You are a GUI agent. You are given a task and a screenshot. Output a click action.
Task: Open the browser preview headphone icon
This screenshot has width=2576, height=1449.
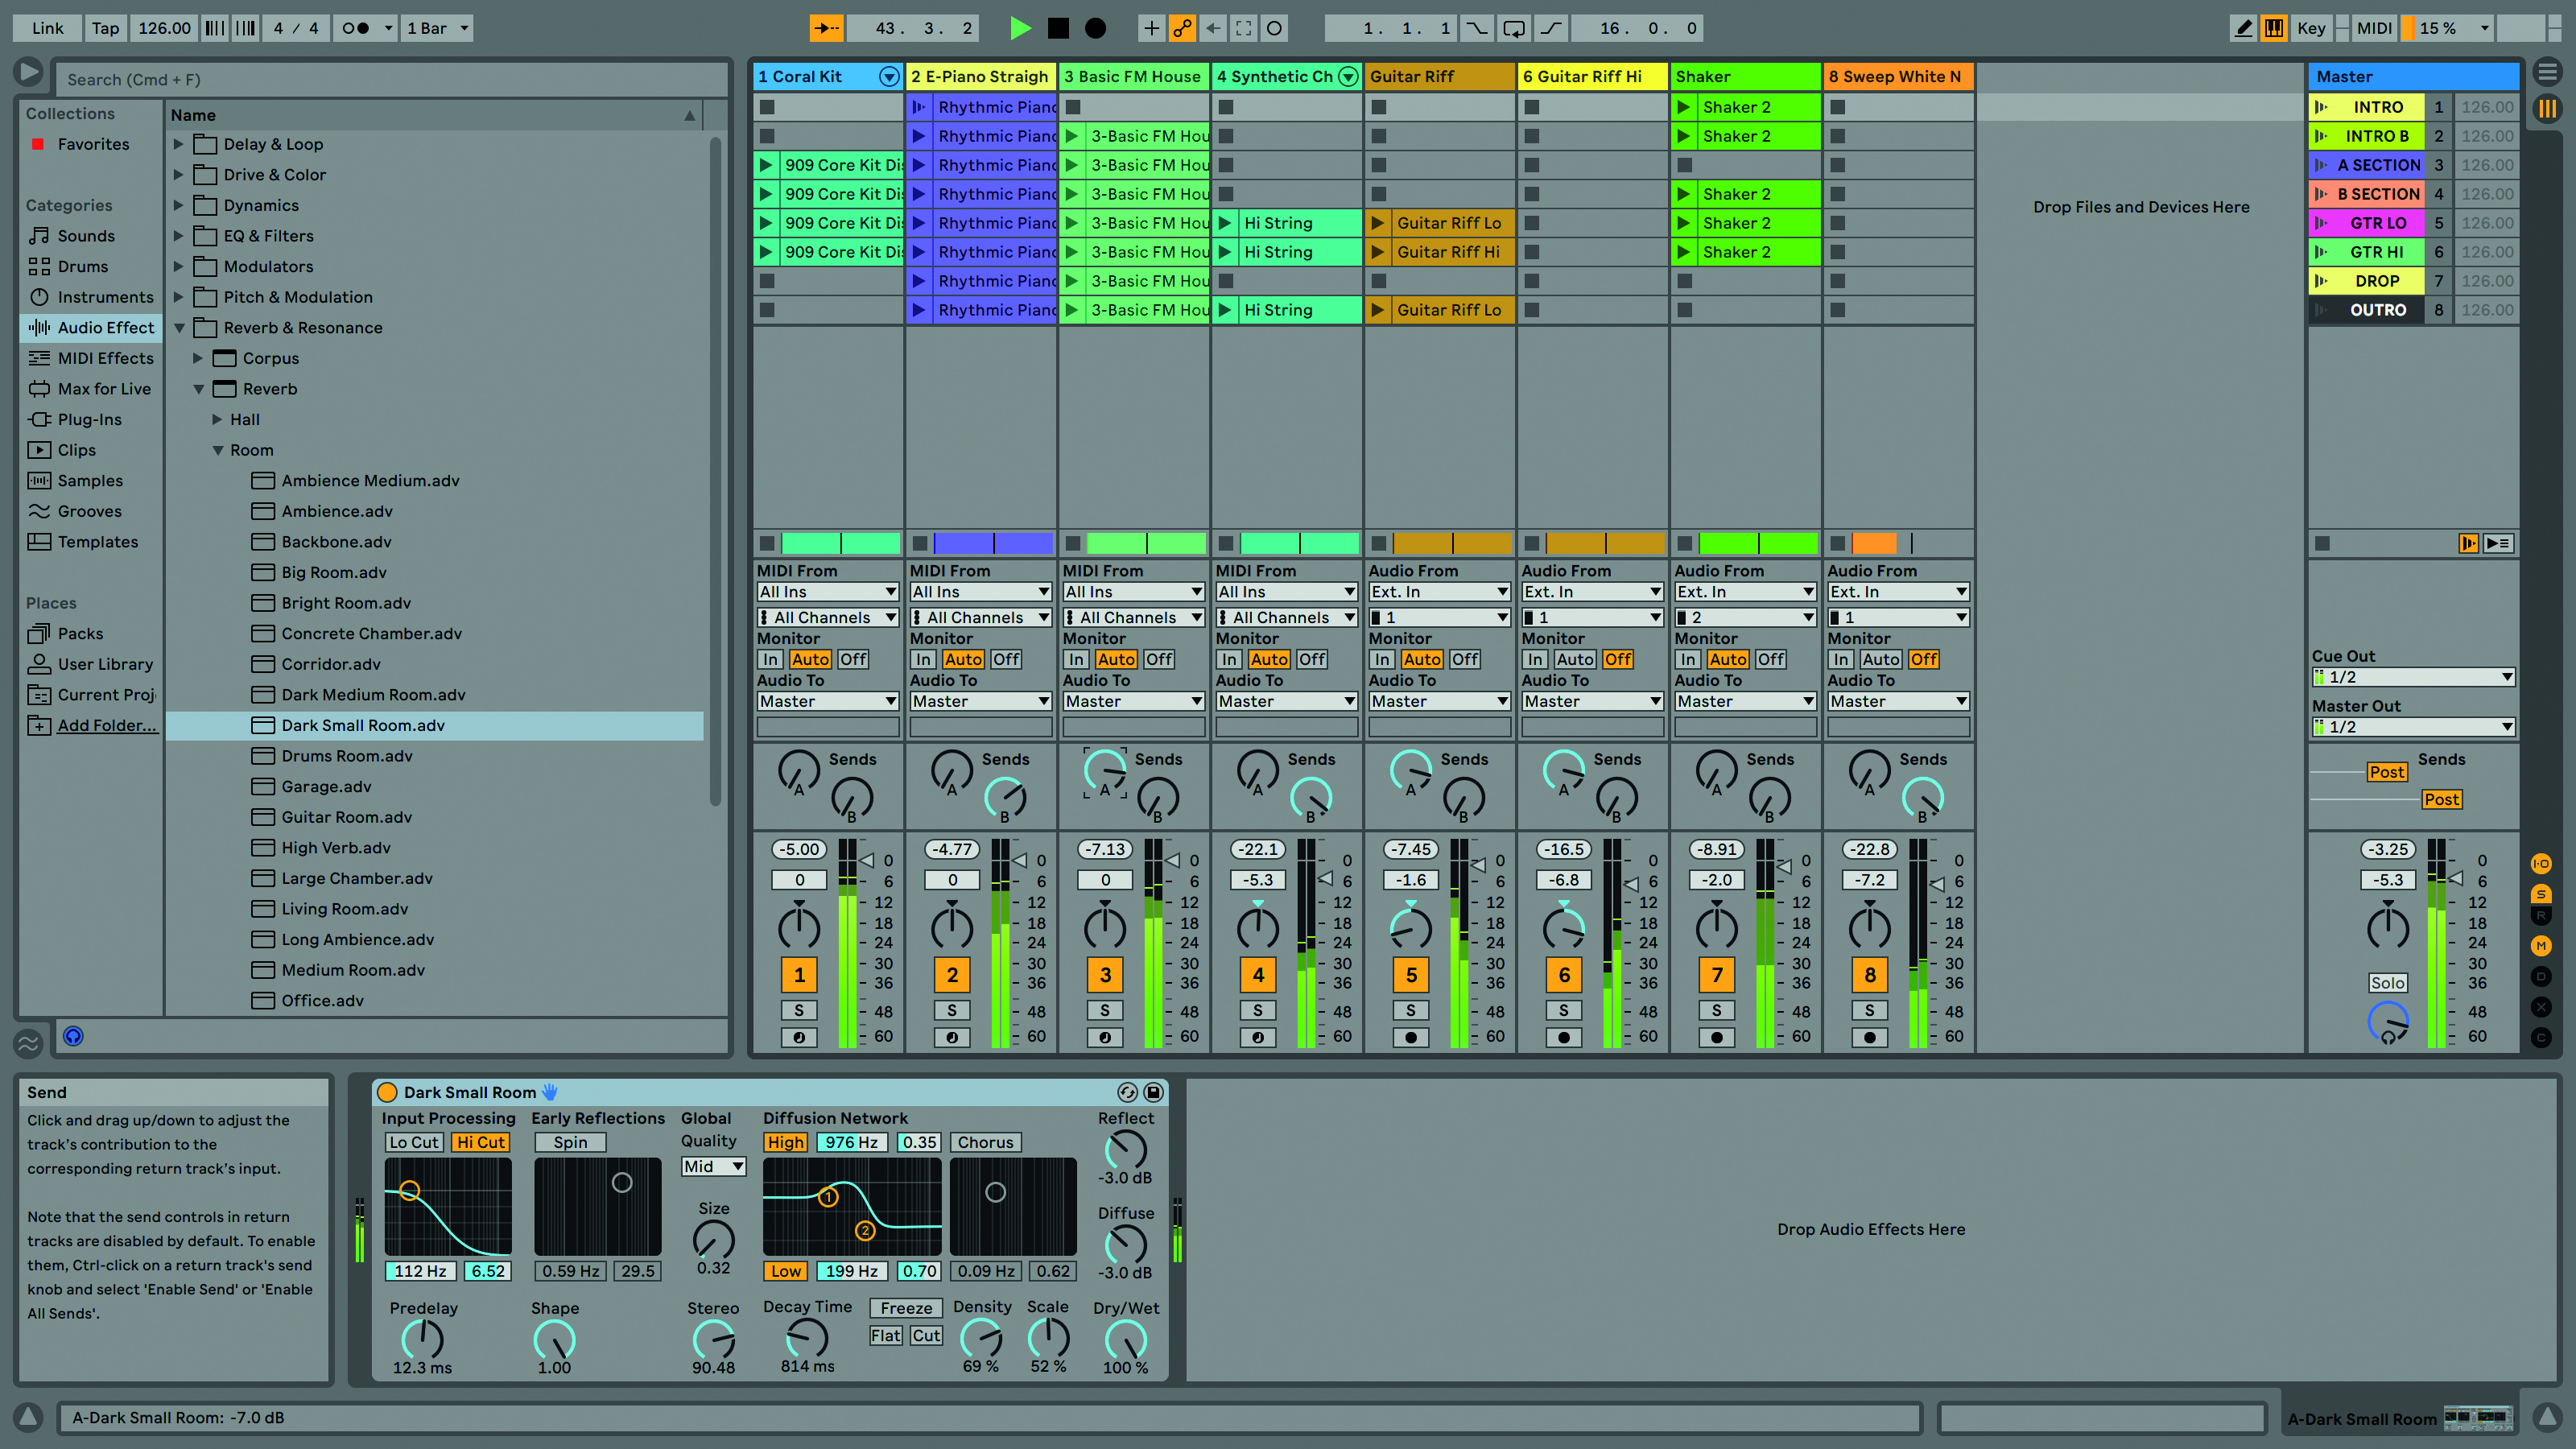click(x=73, y=1036)
